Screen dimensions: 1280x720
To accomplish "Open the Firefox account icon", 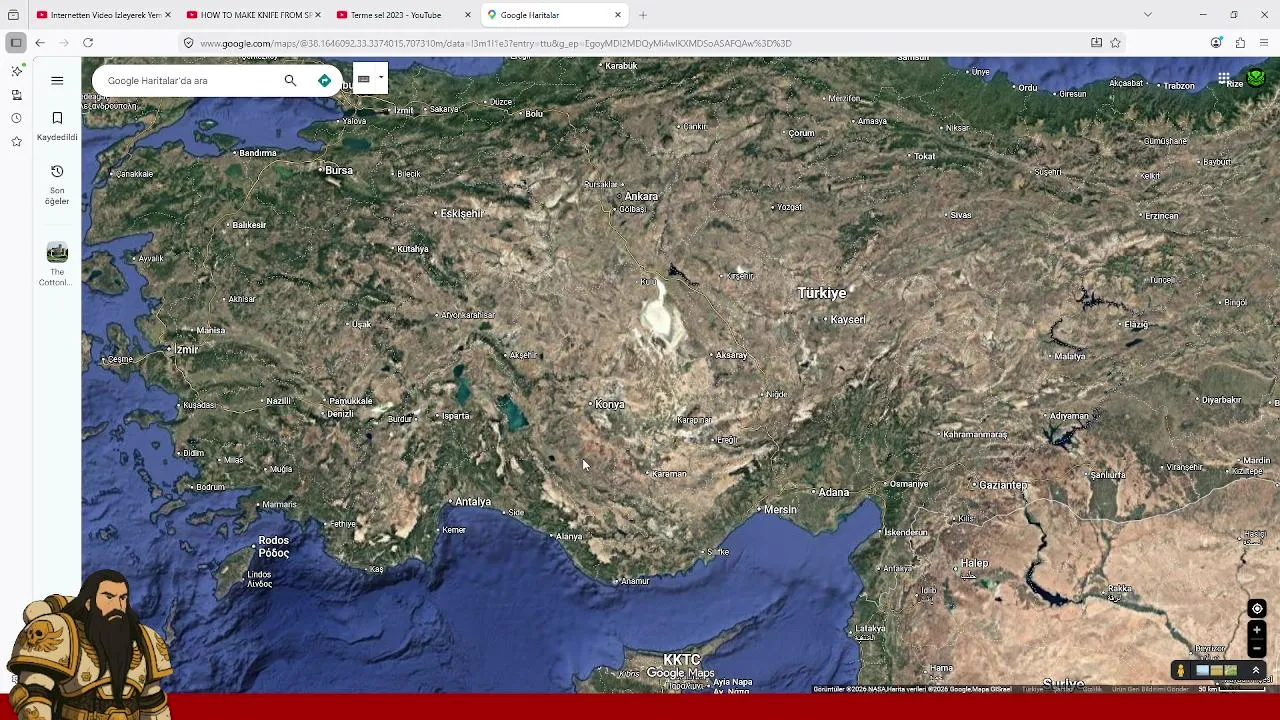I will [1216, 43].
